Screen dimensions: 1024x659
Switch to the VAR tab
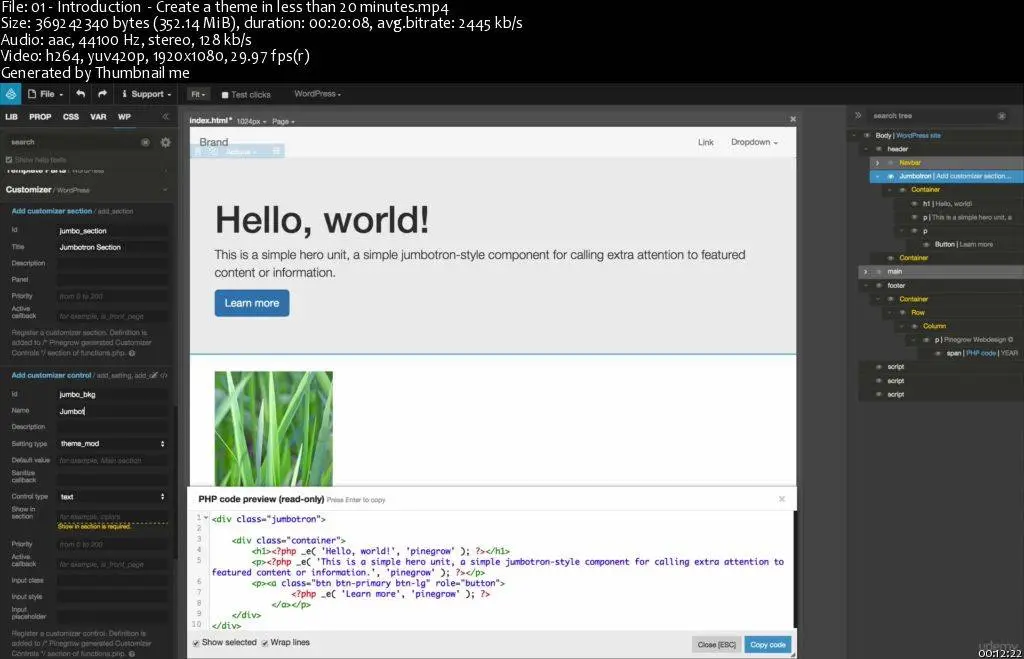point(98,117)
